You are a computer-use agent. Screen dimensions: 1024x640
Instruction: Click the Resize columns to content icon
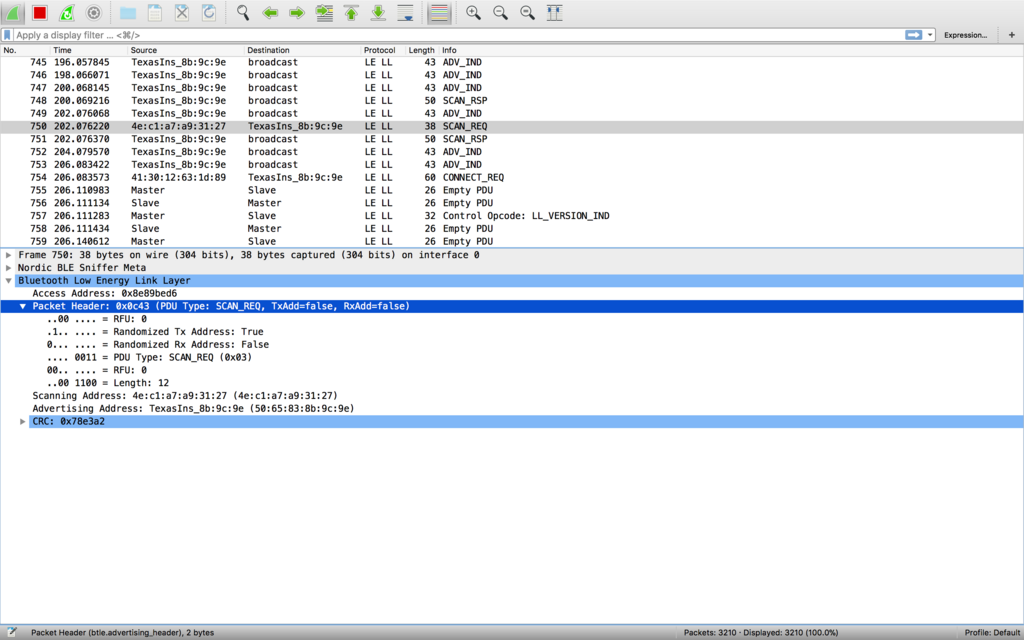554,13
